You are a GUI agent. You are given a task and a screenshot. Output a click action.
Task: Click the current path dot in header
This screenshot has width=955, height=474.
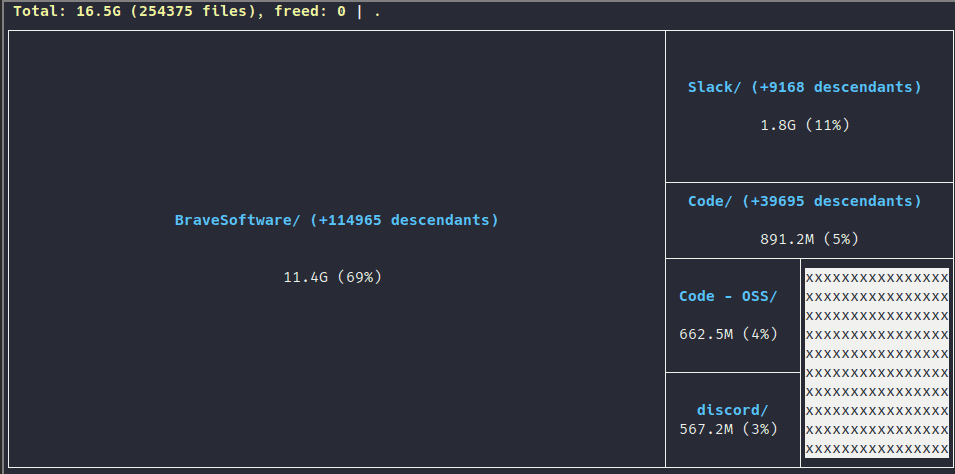click(x=378, y=11)
